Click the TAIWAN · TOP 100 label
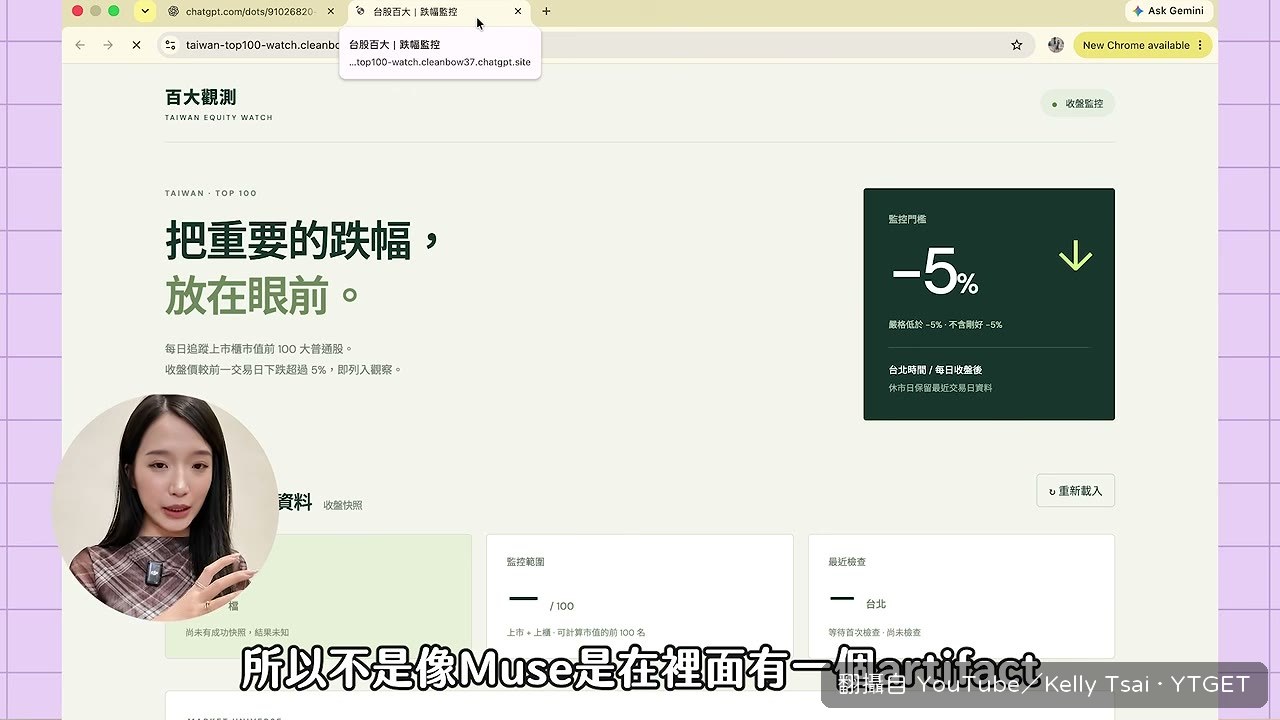The image size is (1280, 720). [x=211, y=193]
